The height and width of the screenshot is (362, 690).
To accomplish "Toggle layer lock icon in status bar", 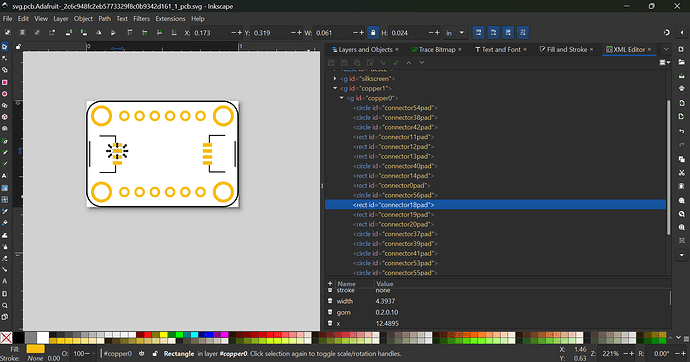I will pyautogui.click(x=155, y=354).
